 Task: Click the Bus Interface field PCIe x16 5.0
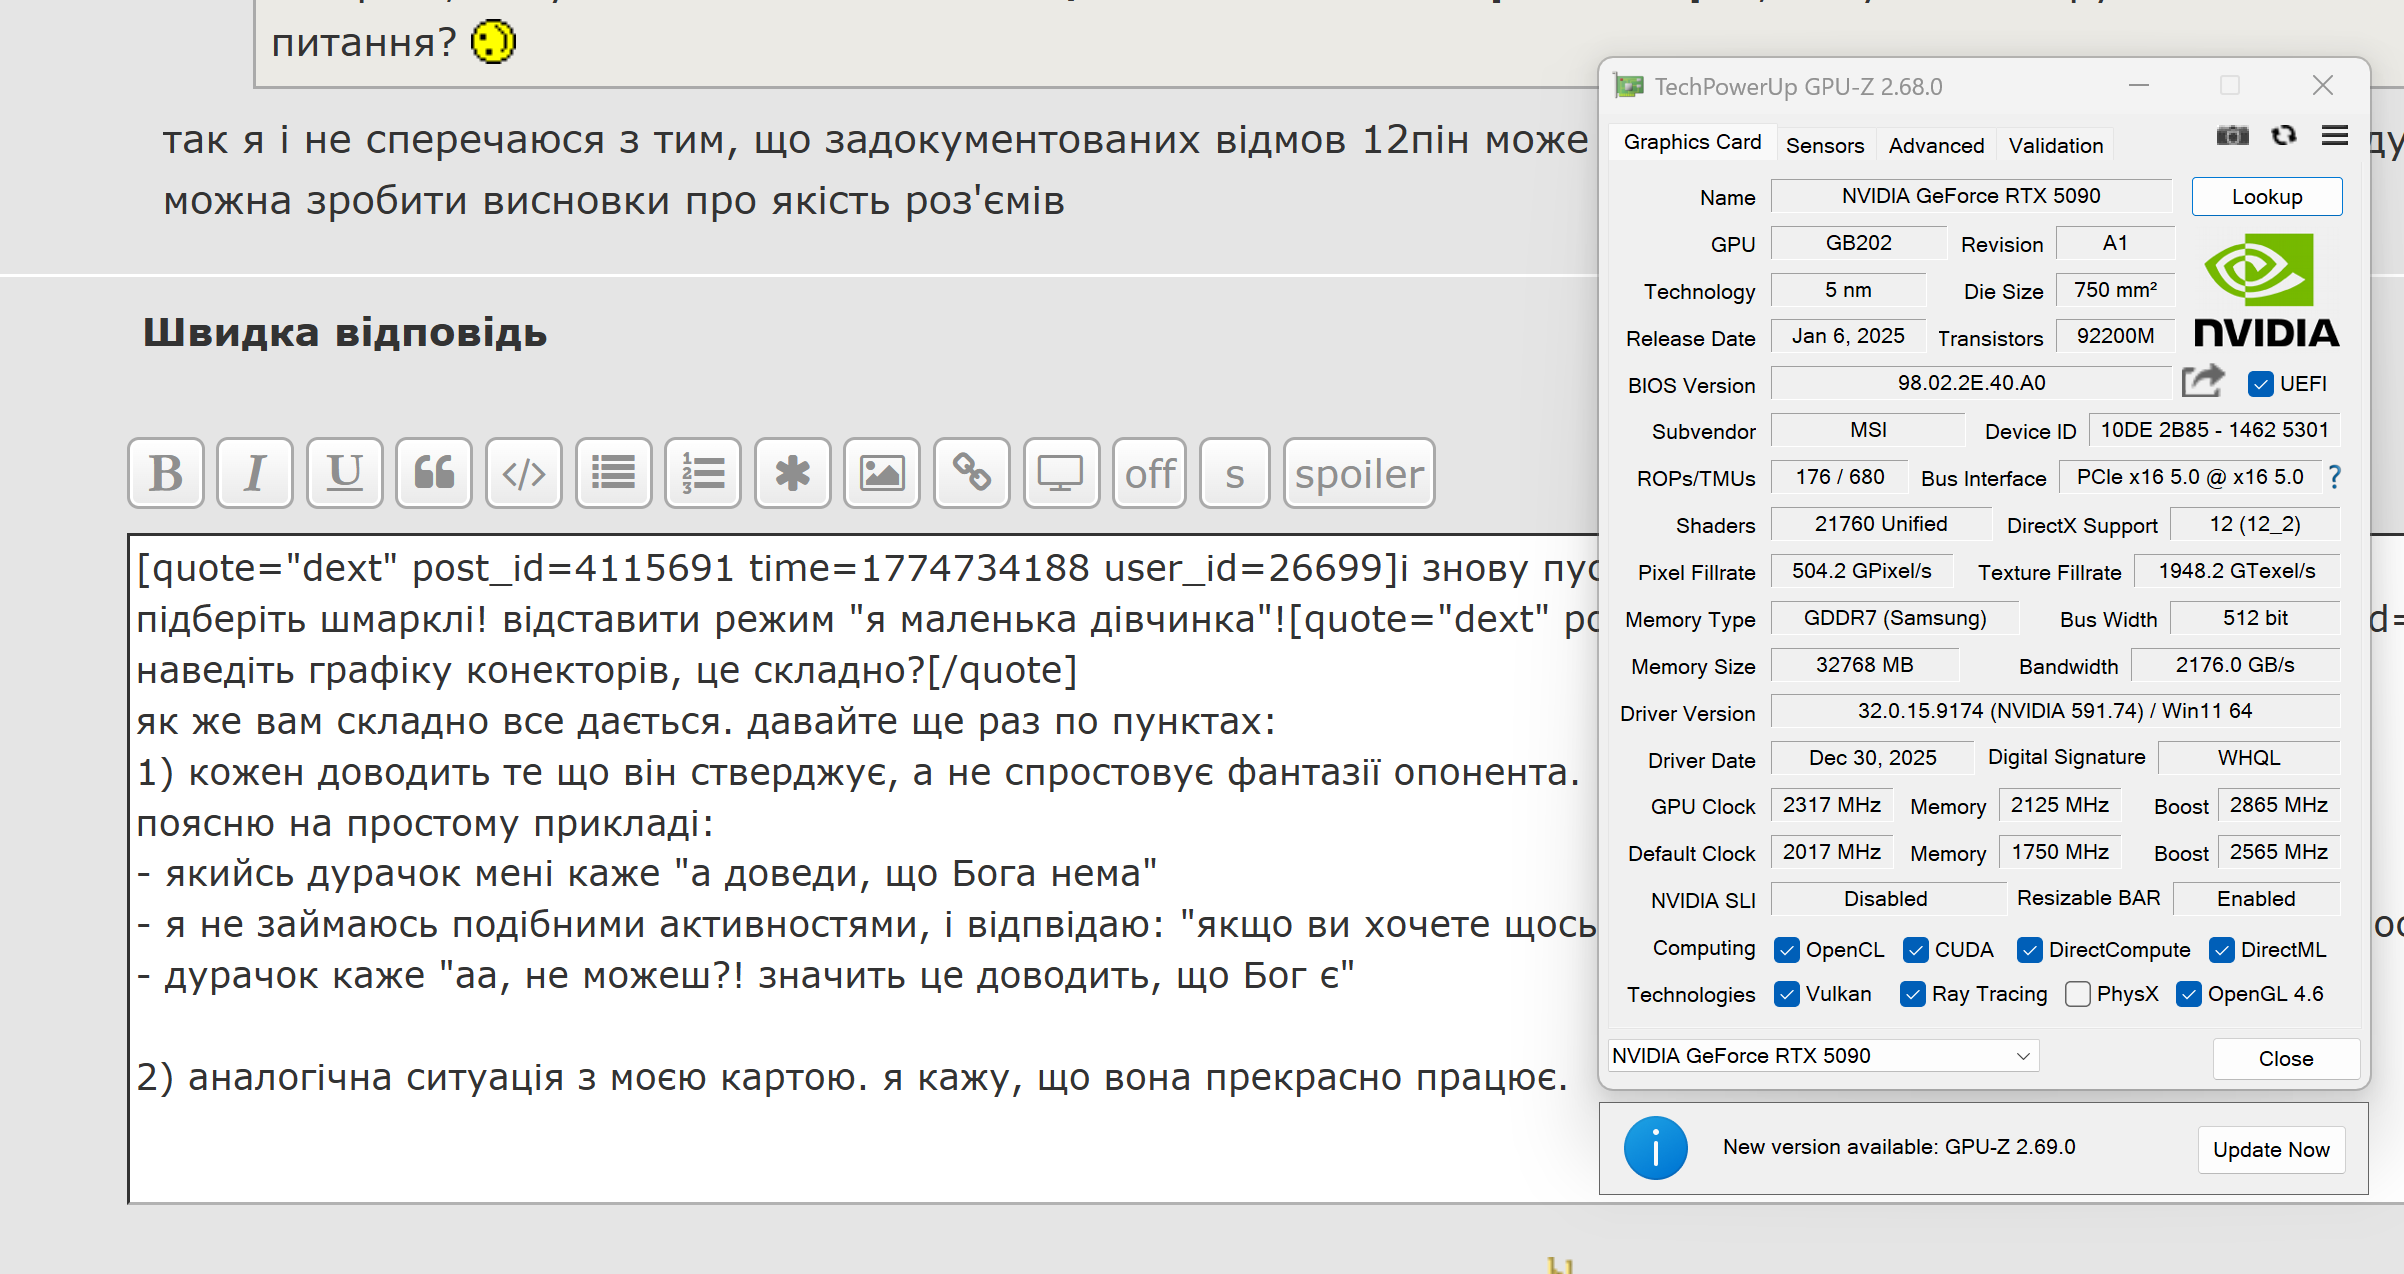coord(2190,477)
